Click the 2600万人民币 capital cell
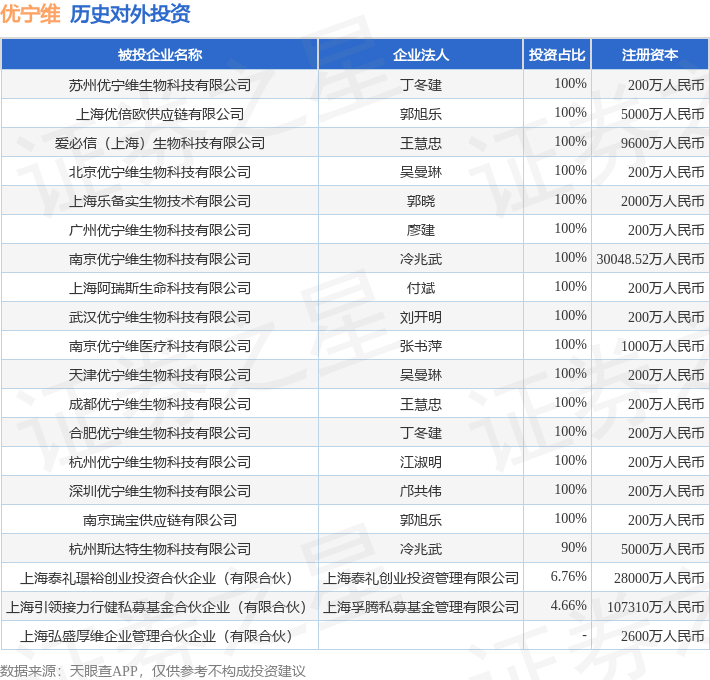This screenshot has width=710, height=680. (650, 636)
